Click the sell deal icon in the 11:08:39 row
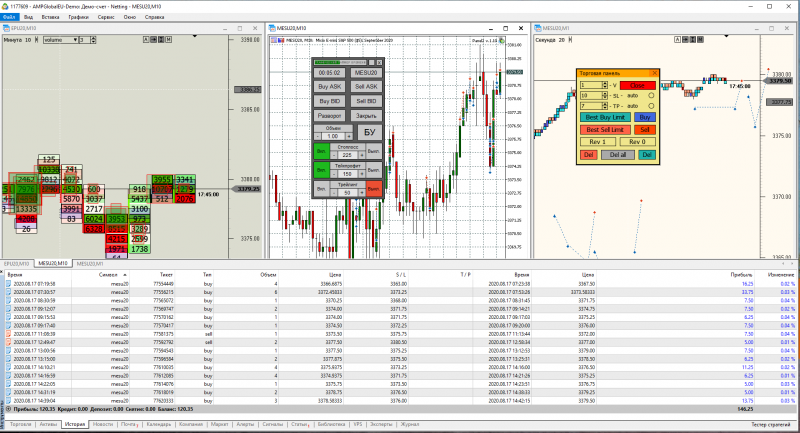The image size is (800, 433). (8, 334)
